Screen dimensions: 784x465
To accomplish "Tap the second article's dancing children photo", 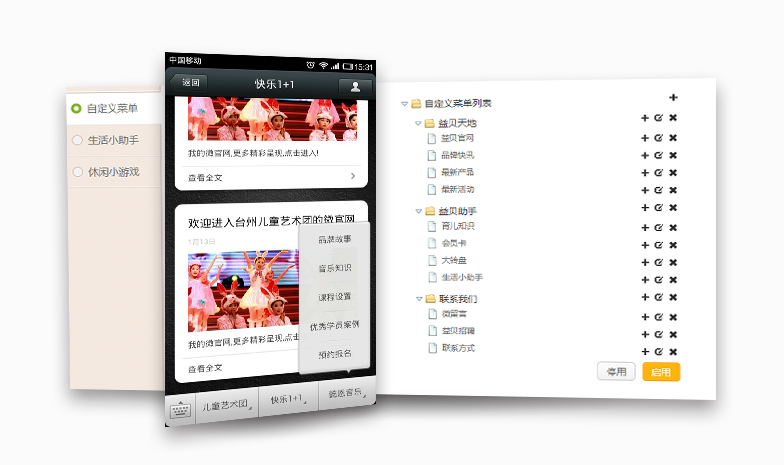I will point(244,291).
